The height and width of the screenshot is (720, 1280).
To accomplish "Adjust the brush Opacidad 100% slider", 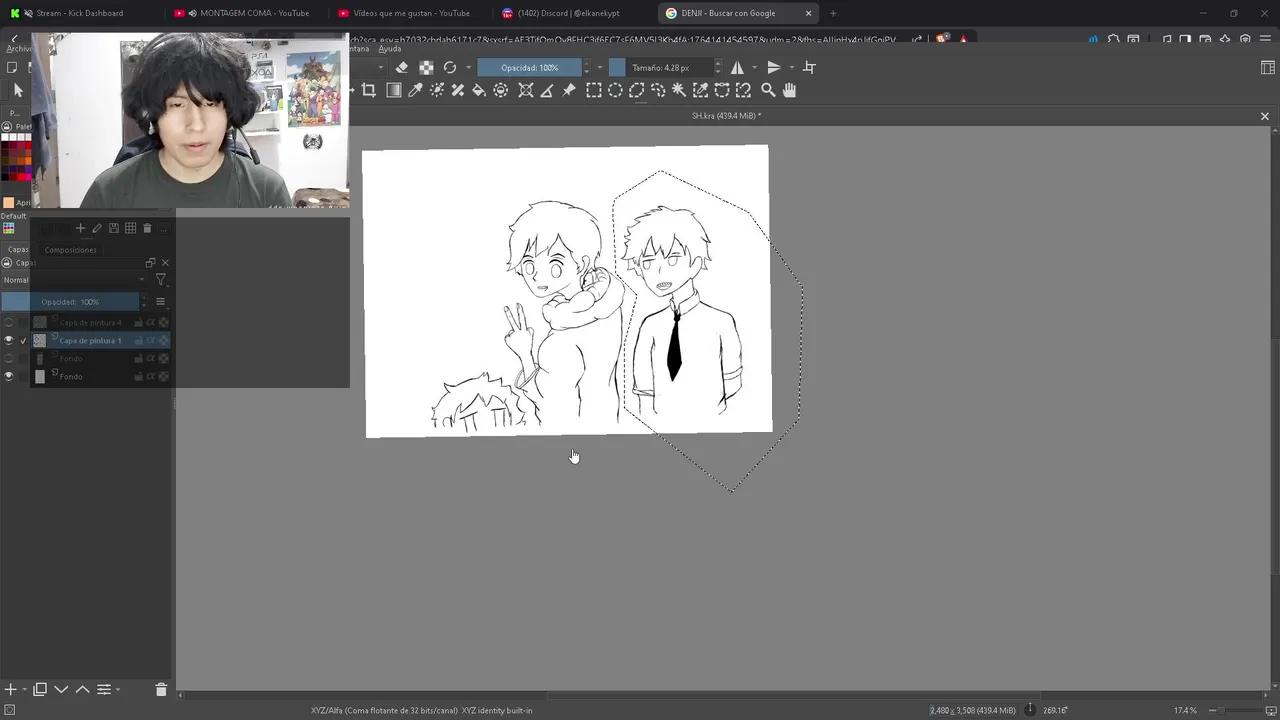I will coord(530,67).
